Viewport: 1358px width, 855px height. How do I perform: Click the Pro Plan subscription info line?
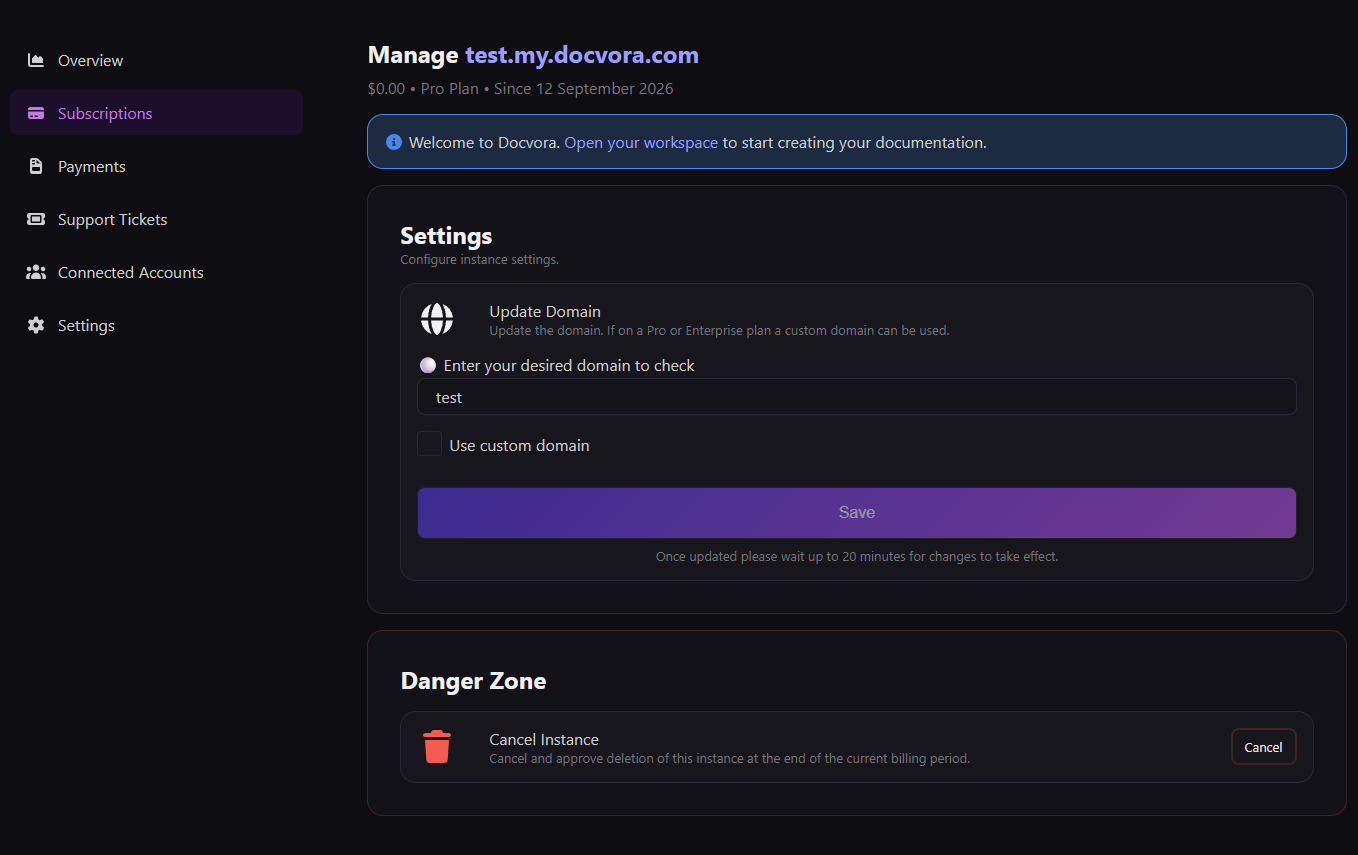click(x=520, y=88)
